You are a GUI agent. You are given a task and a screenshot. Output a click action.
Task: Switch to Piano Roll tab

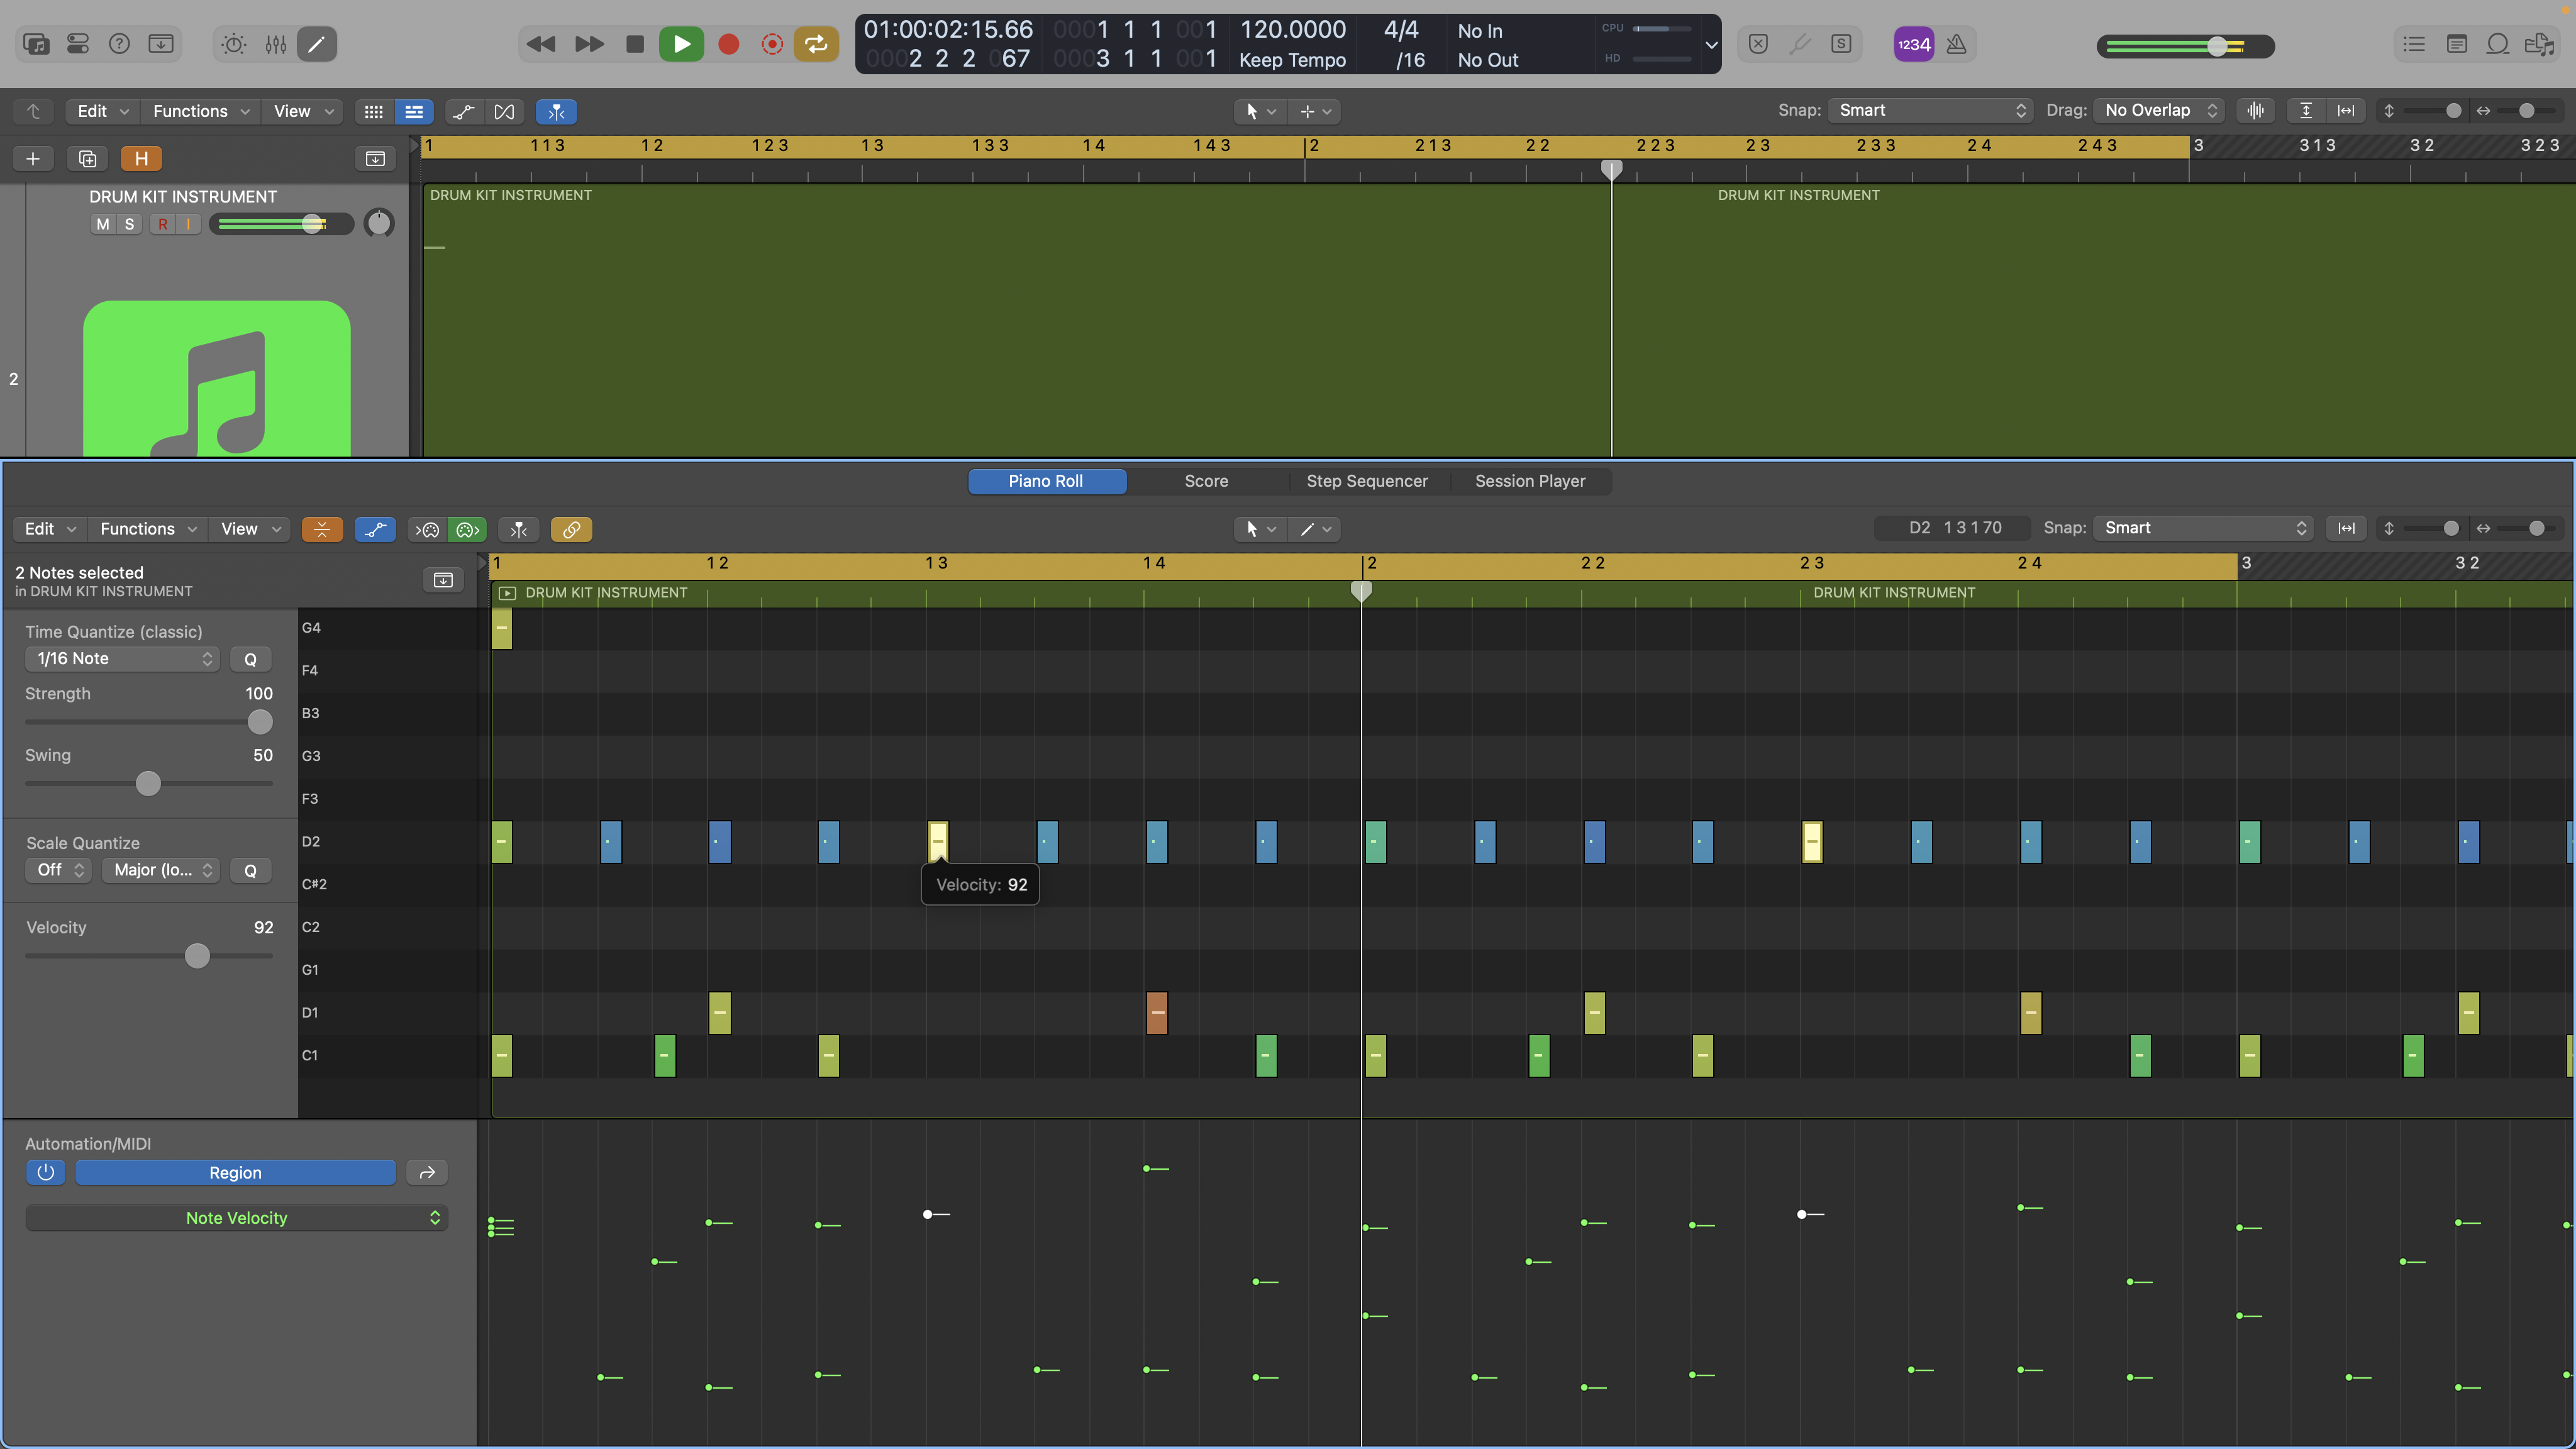coord(1046,481)
